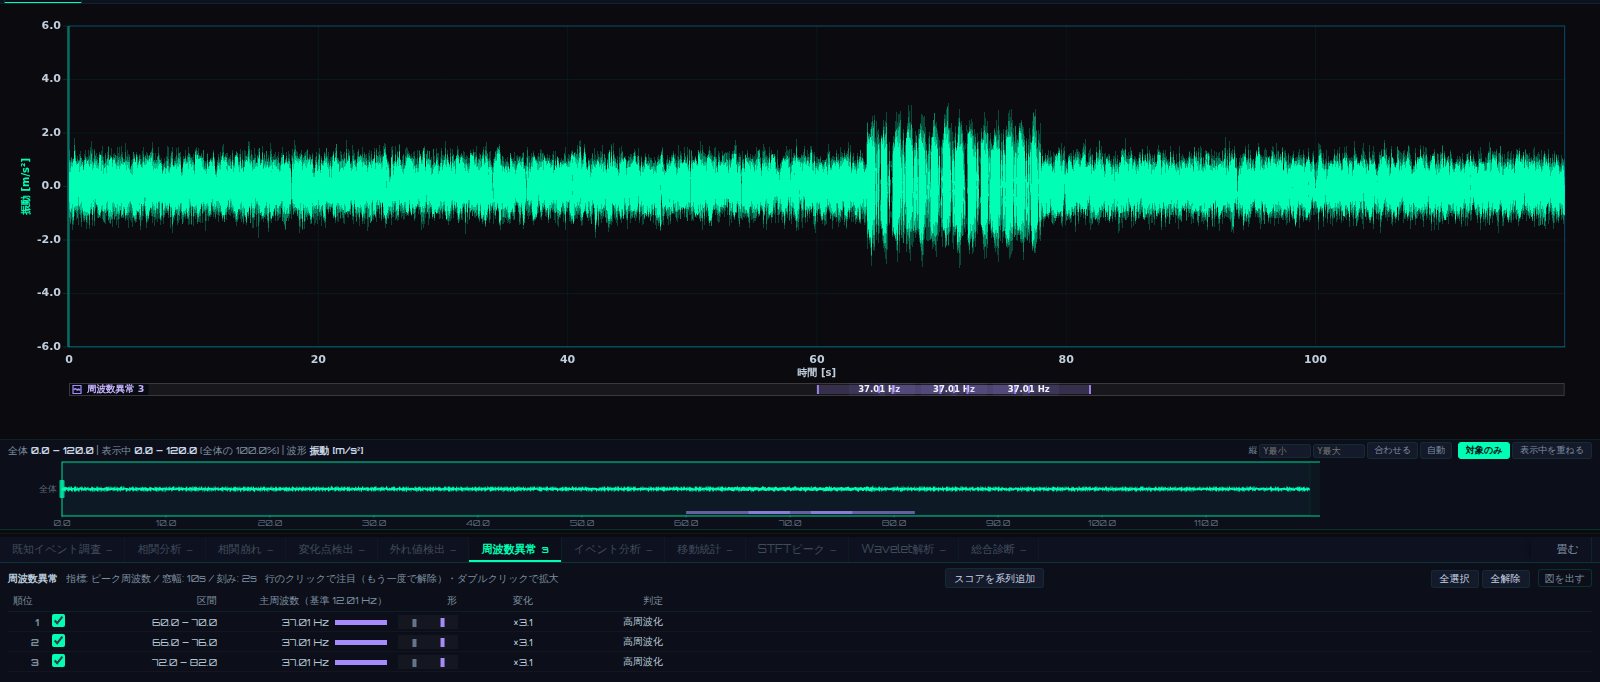Toggle the 対象のみ display mode
The height and width of the screenshot is (682, 1600).
pos(1483,451)
